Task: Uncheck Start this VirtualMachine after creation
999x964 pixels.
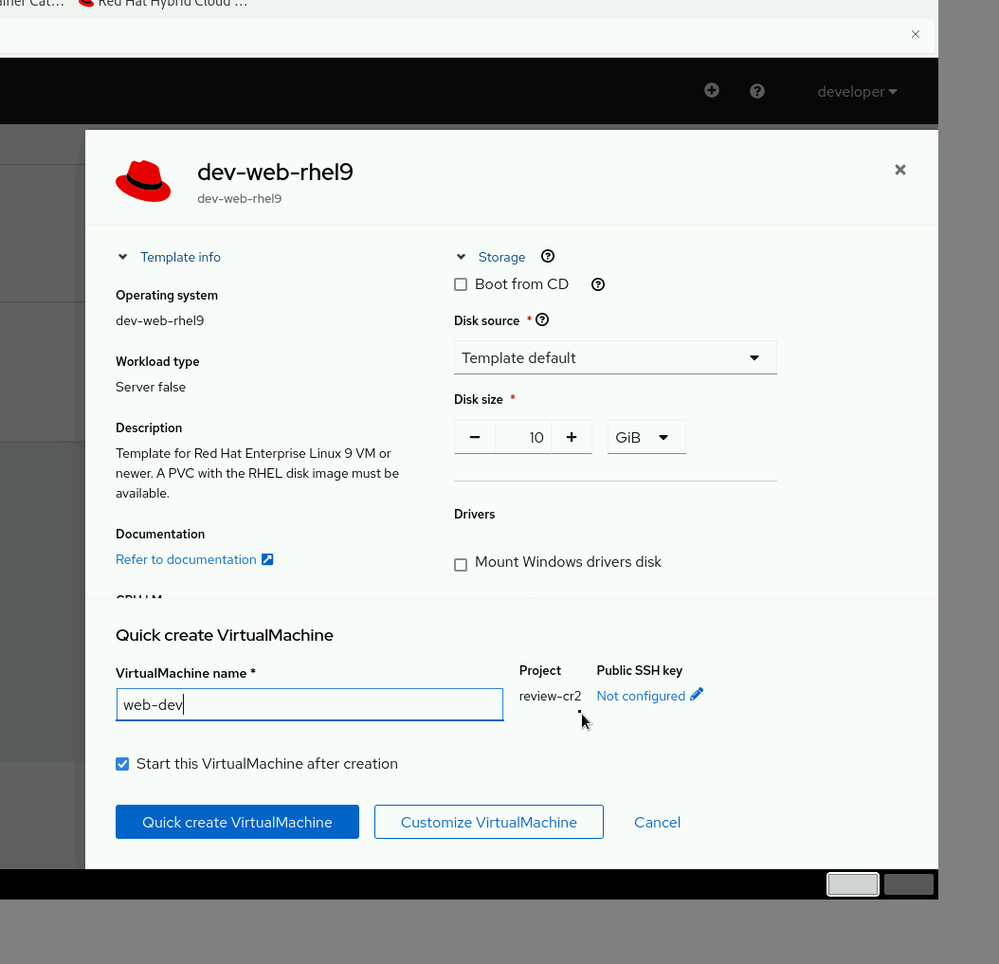Action: tap(123, 764)
